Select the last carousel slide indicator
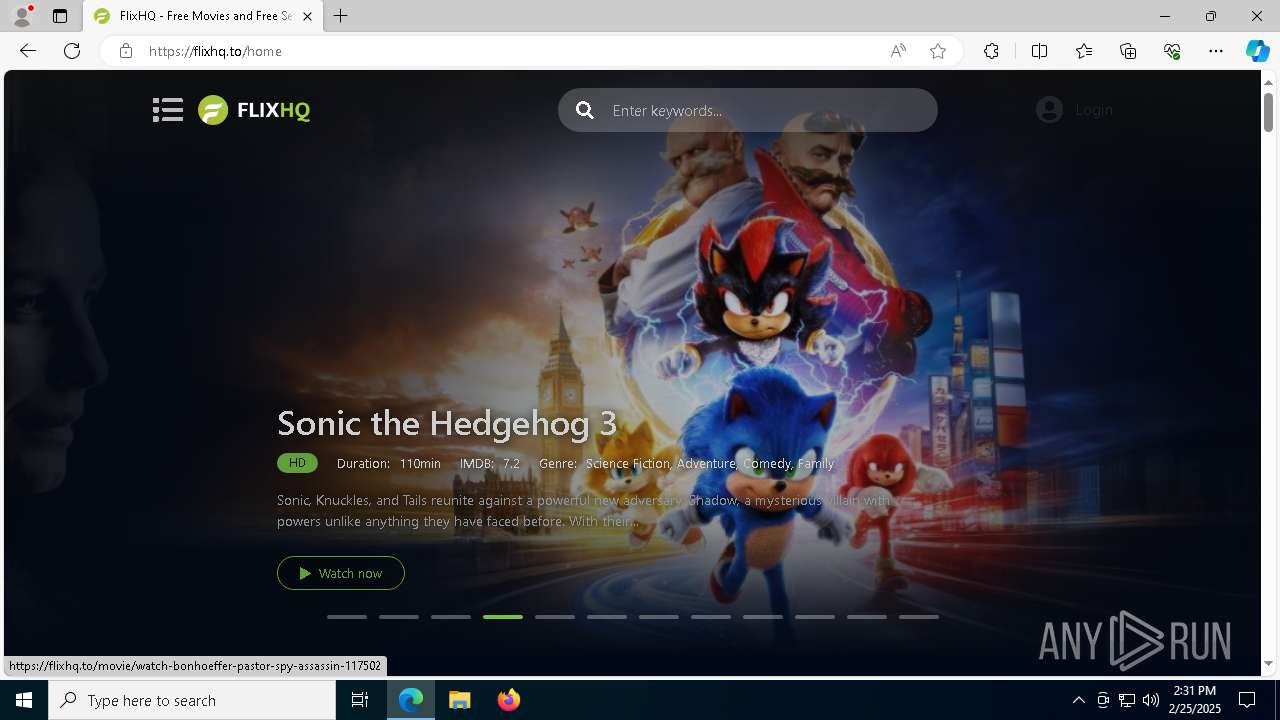Viewport: 1280px width, 720px height. pos(919,617)
